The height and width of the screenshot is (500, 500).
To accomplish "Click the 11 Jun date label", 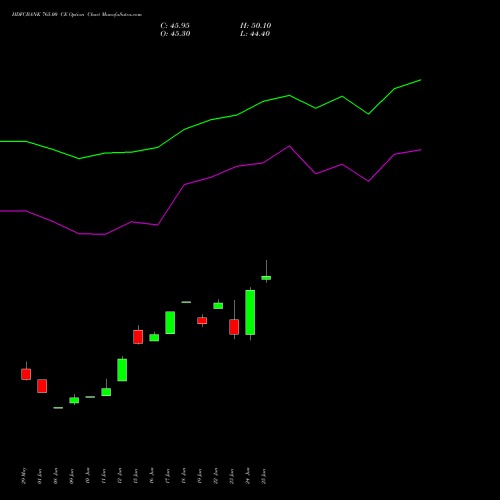I will (104, 476).
